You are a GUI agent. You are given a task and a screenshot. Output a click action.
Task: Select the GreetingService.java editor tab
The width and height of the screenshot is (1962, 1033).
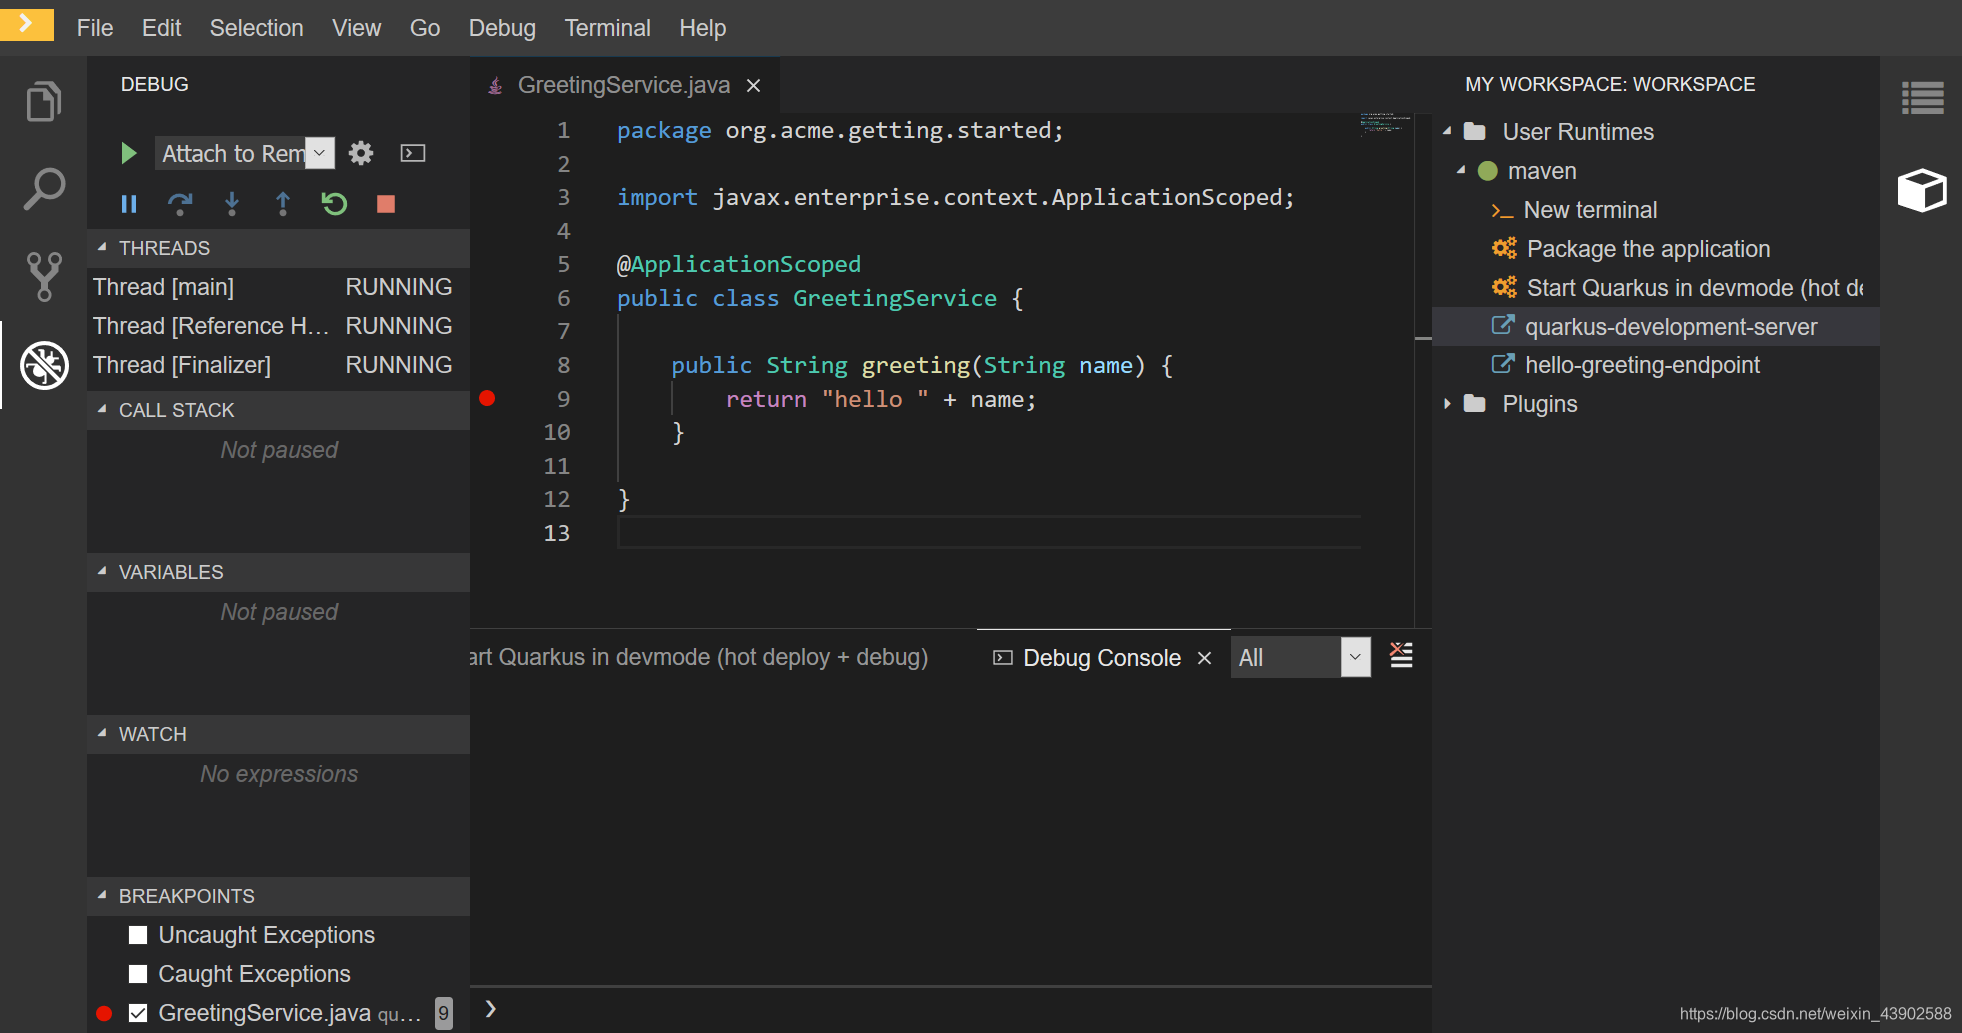click(x=624, y=86)
